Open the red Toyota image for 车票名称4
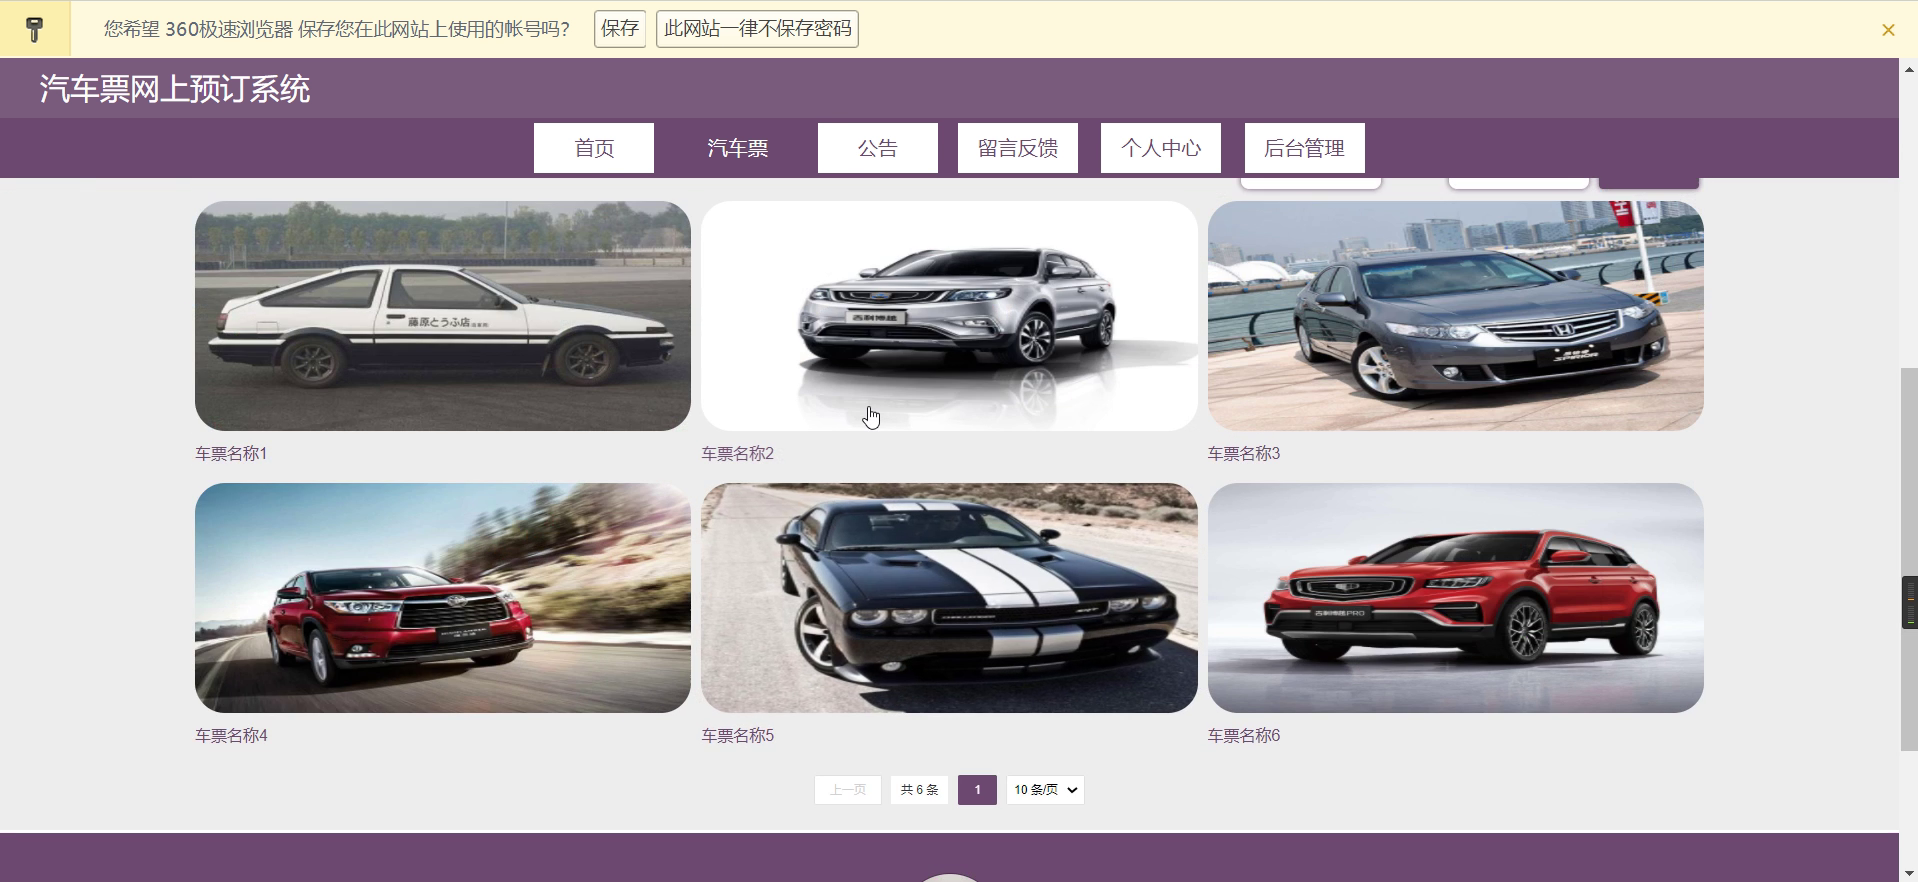This screenshot has width=1918, height=882. tap(443, 598)
